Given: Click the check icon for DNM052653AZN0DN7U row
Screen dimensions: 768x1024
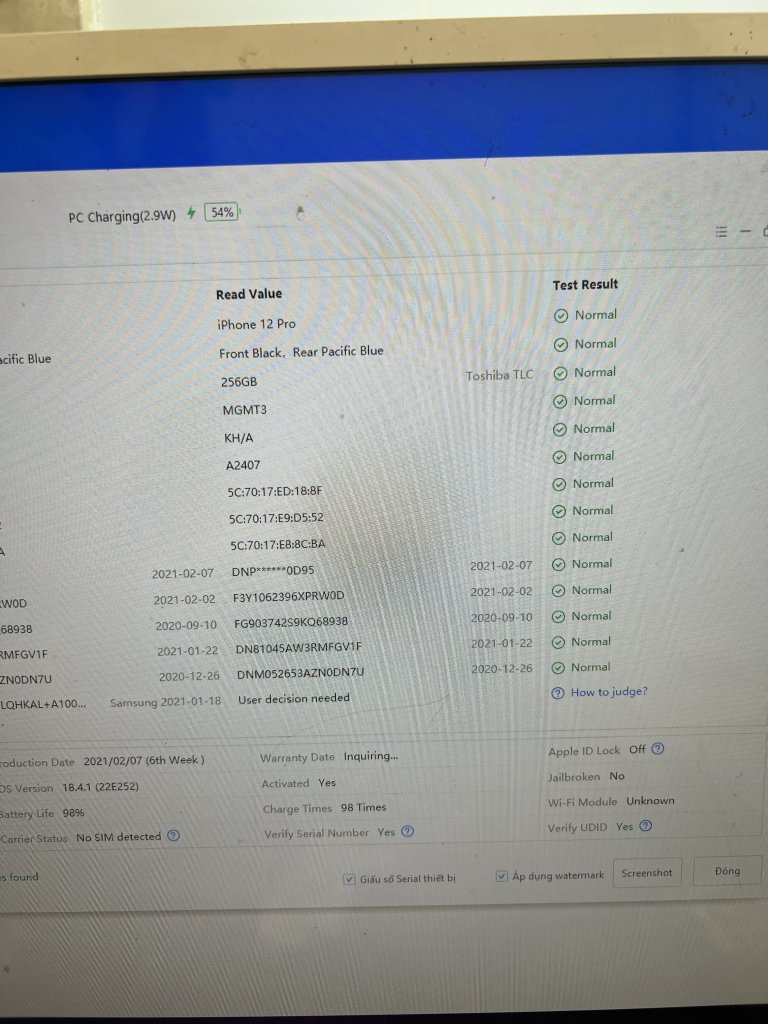Looking at the screenshot, I should tap(558, 668).
